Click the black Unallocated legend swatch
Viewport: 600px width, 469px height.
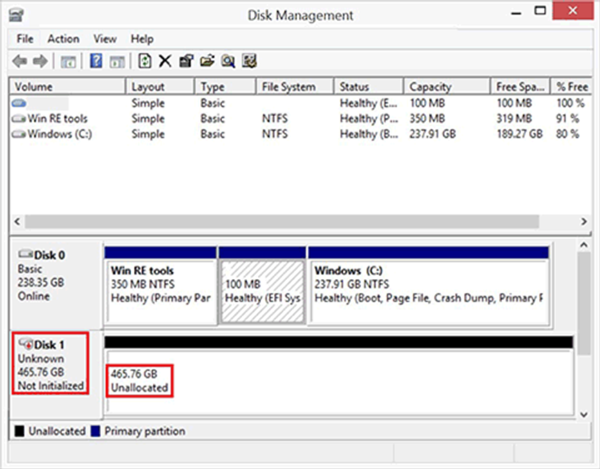[19, 432]
